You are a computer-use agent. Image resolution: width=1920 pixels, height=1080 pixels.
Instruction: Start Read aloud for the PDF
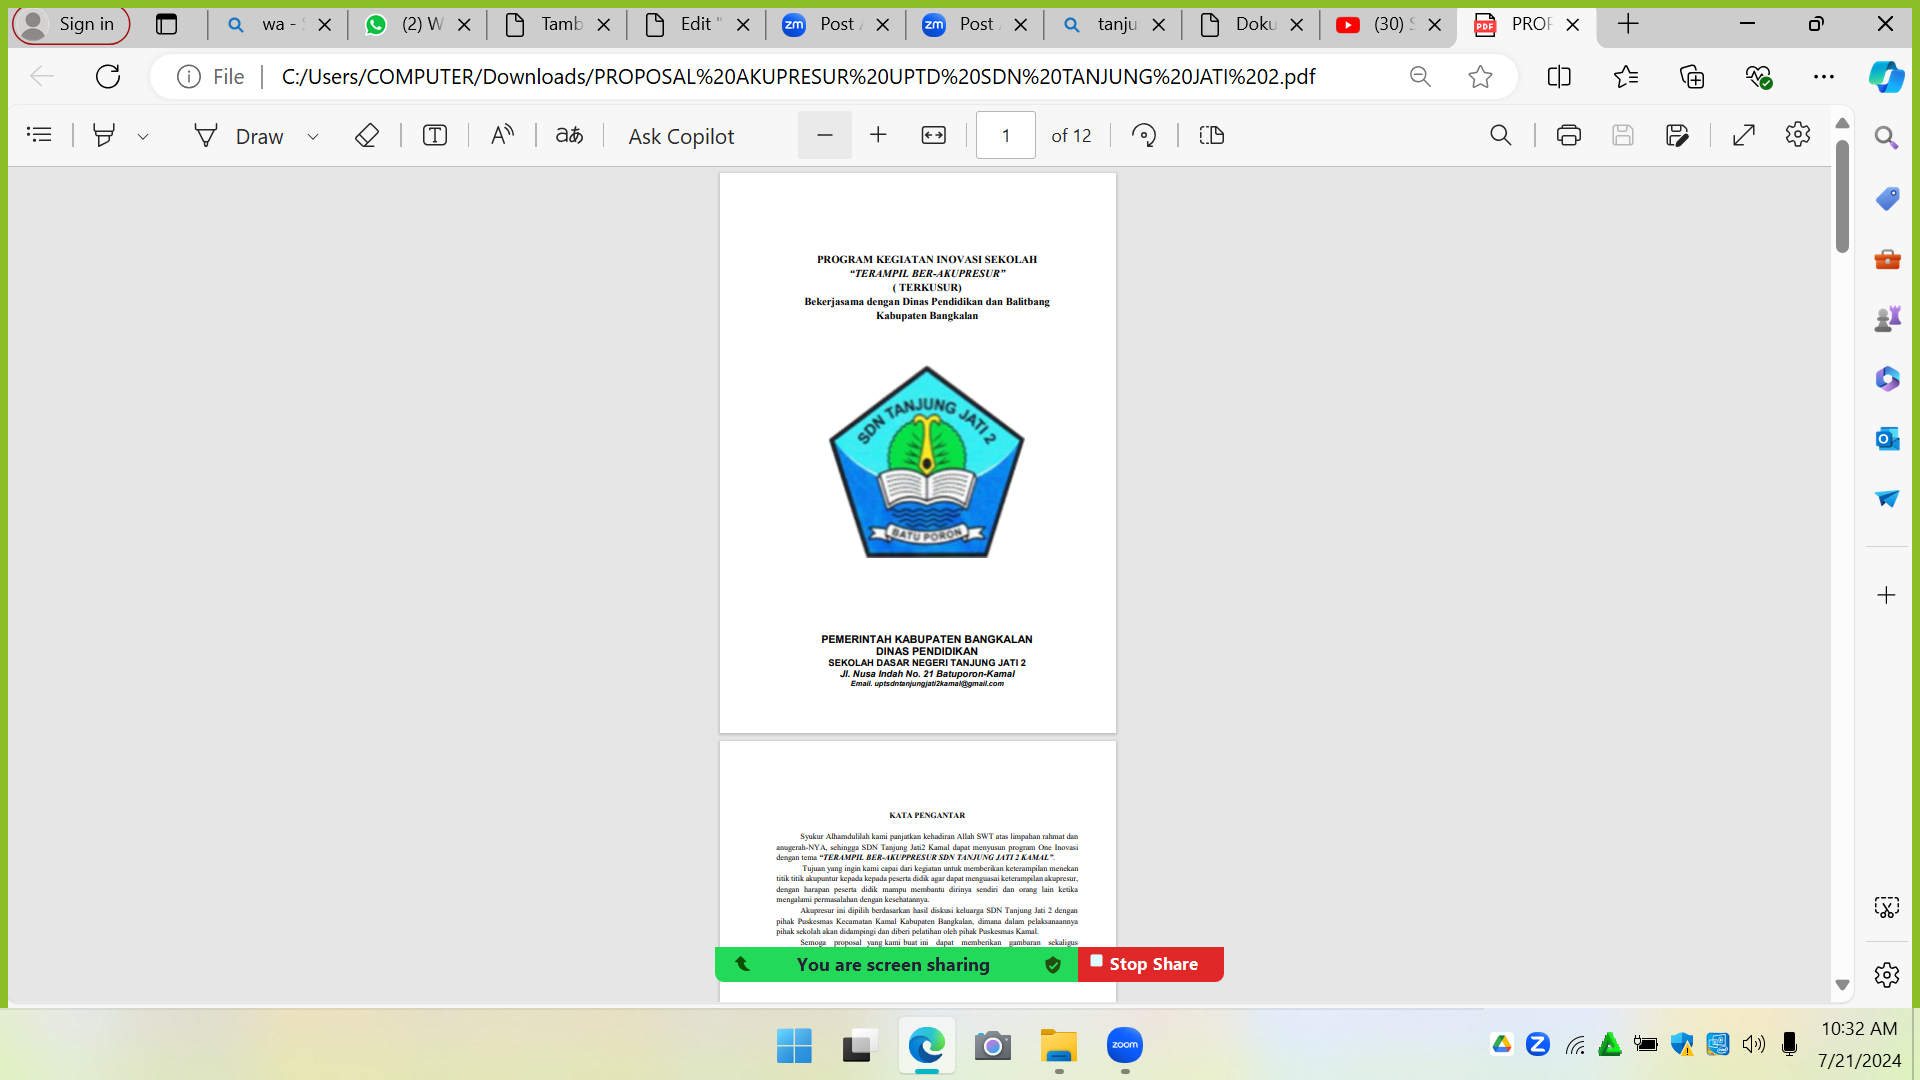tap(502, 135)
